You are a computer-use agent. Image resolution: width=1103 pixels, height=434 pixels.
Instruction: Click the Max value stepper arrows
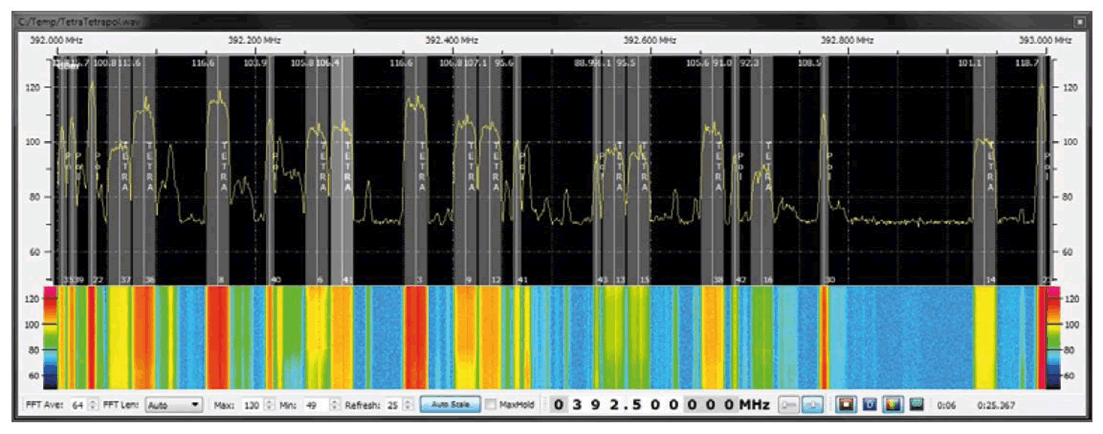270,405
